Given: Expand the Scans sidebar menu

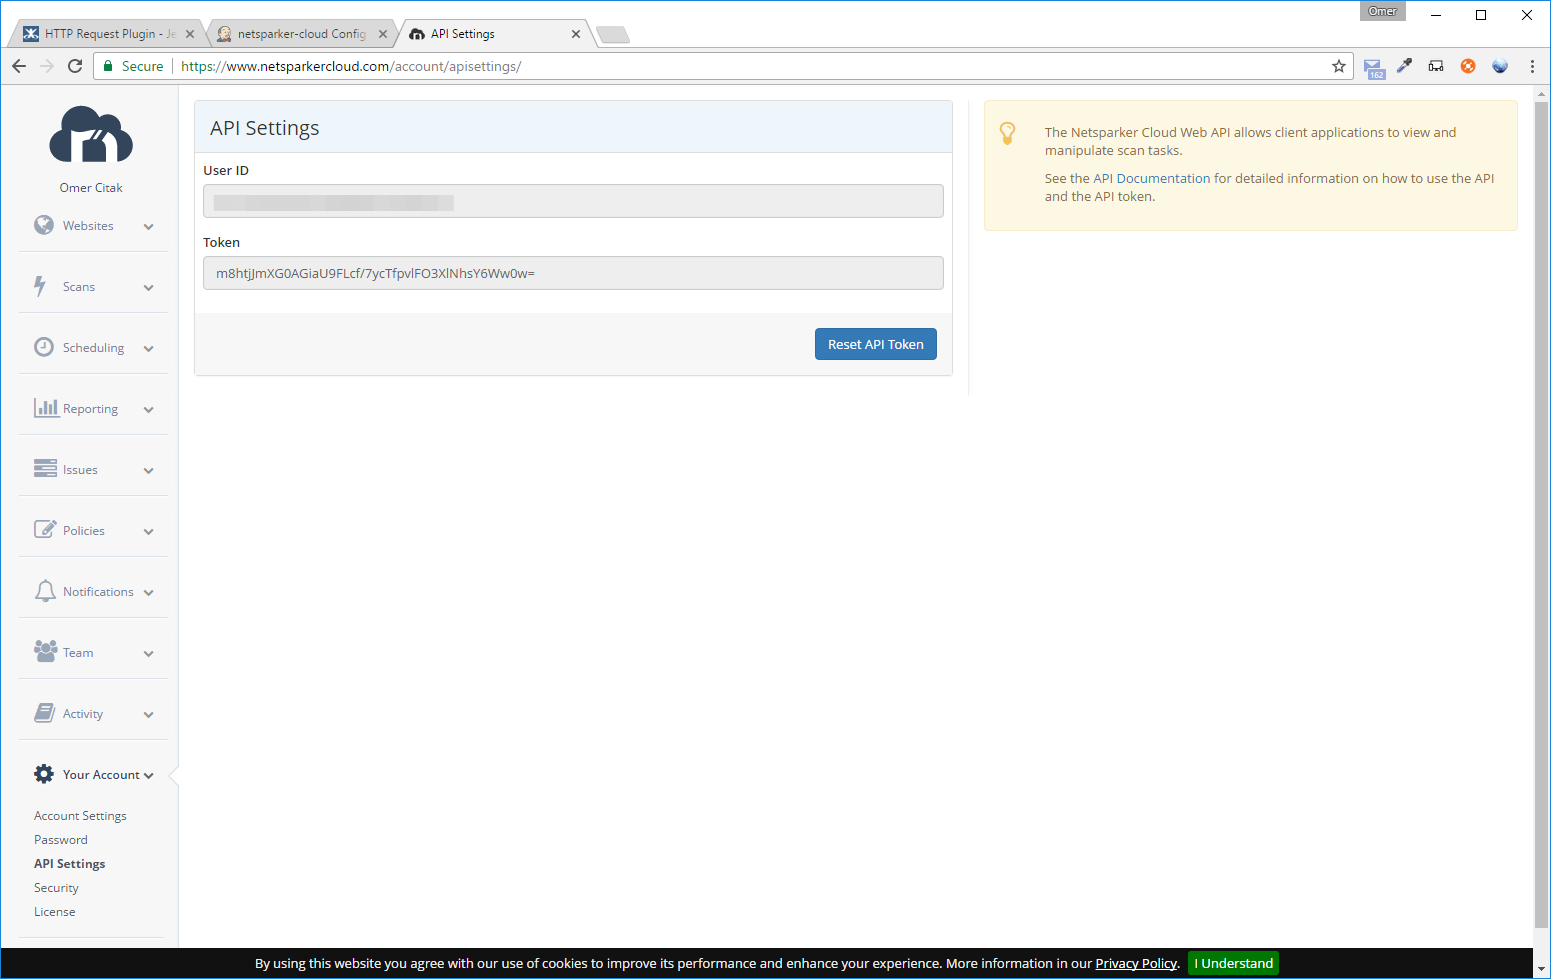Looking at the screenshot, I should point(148,287).
